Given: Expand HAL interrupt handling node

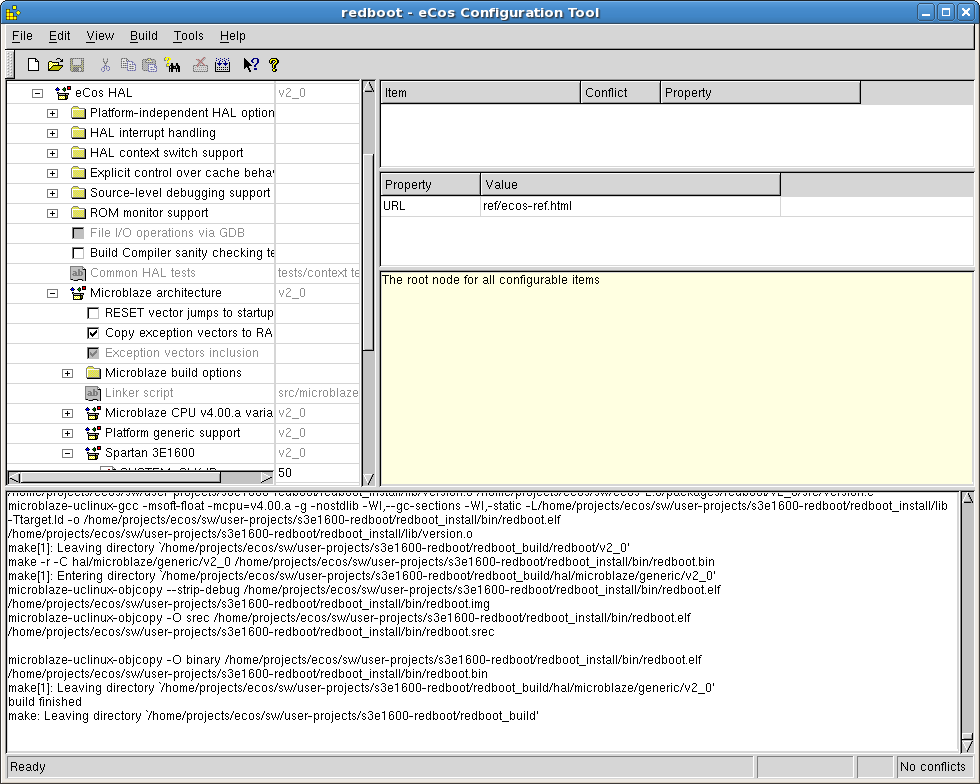Looking at the screenshot, I should (53, 133).
